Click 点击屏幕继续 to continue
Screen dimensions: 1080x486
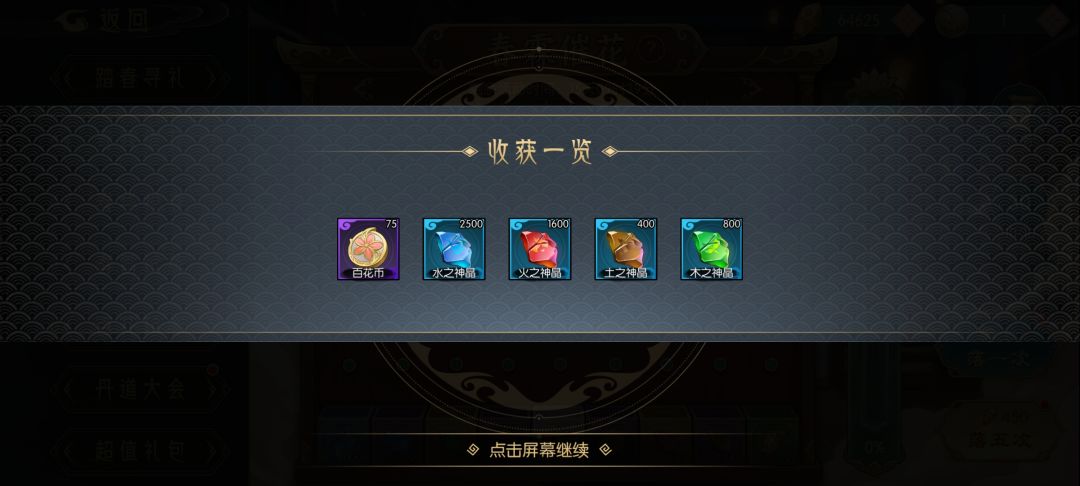pos(539,451)
